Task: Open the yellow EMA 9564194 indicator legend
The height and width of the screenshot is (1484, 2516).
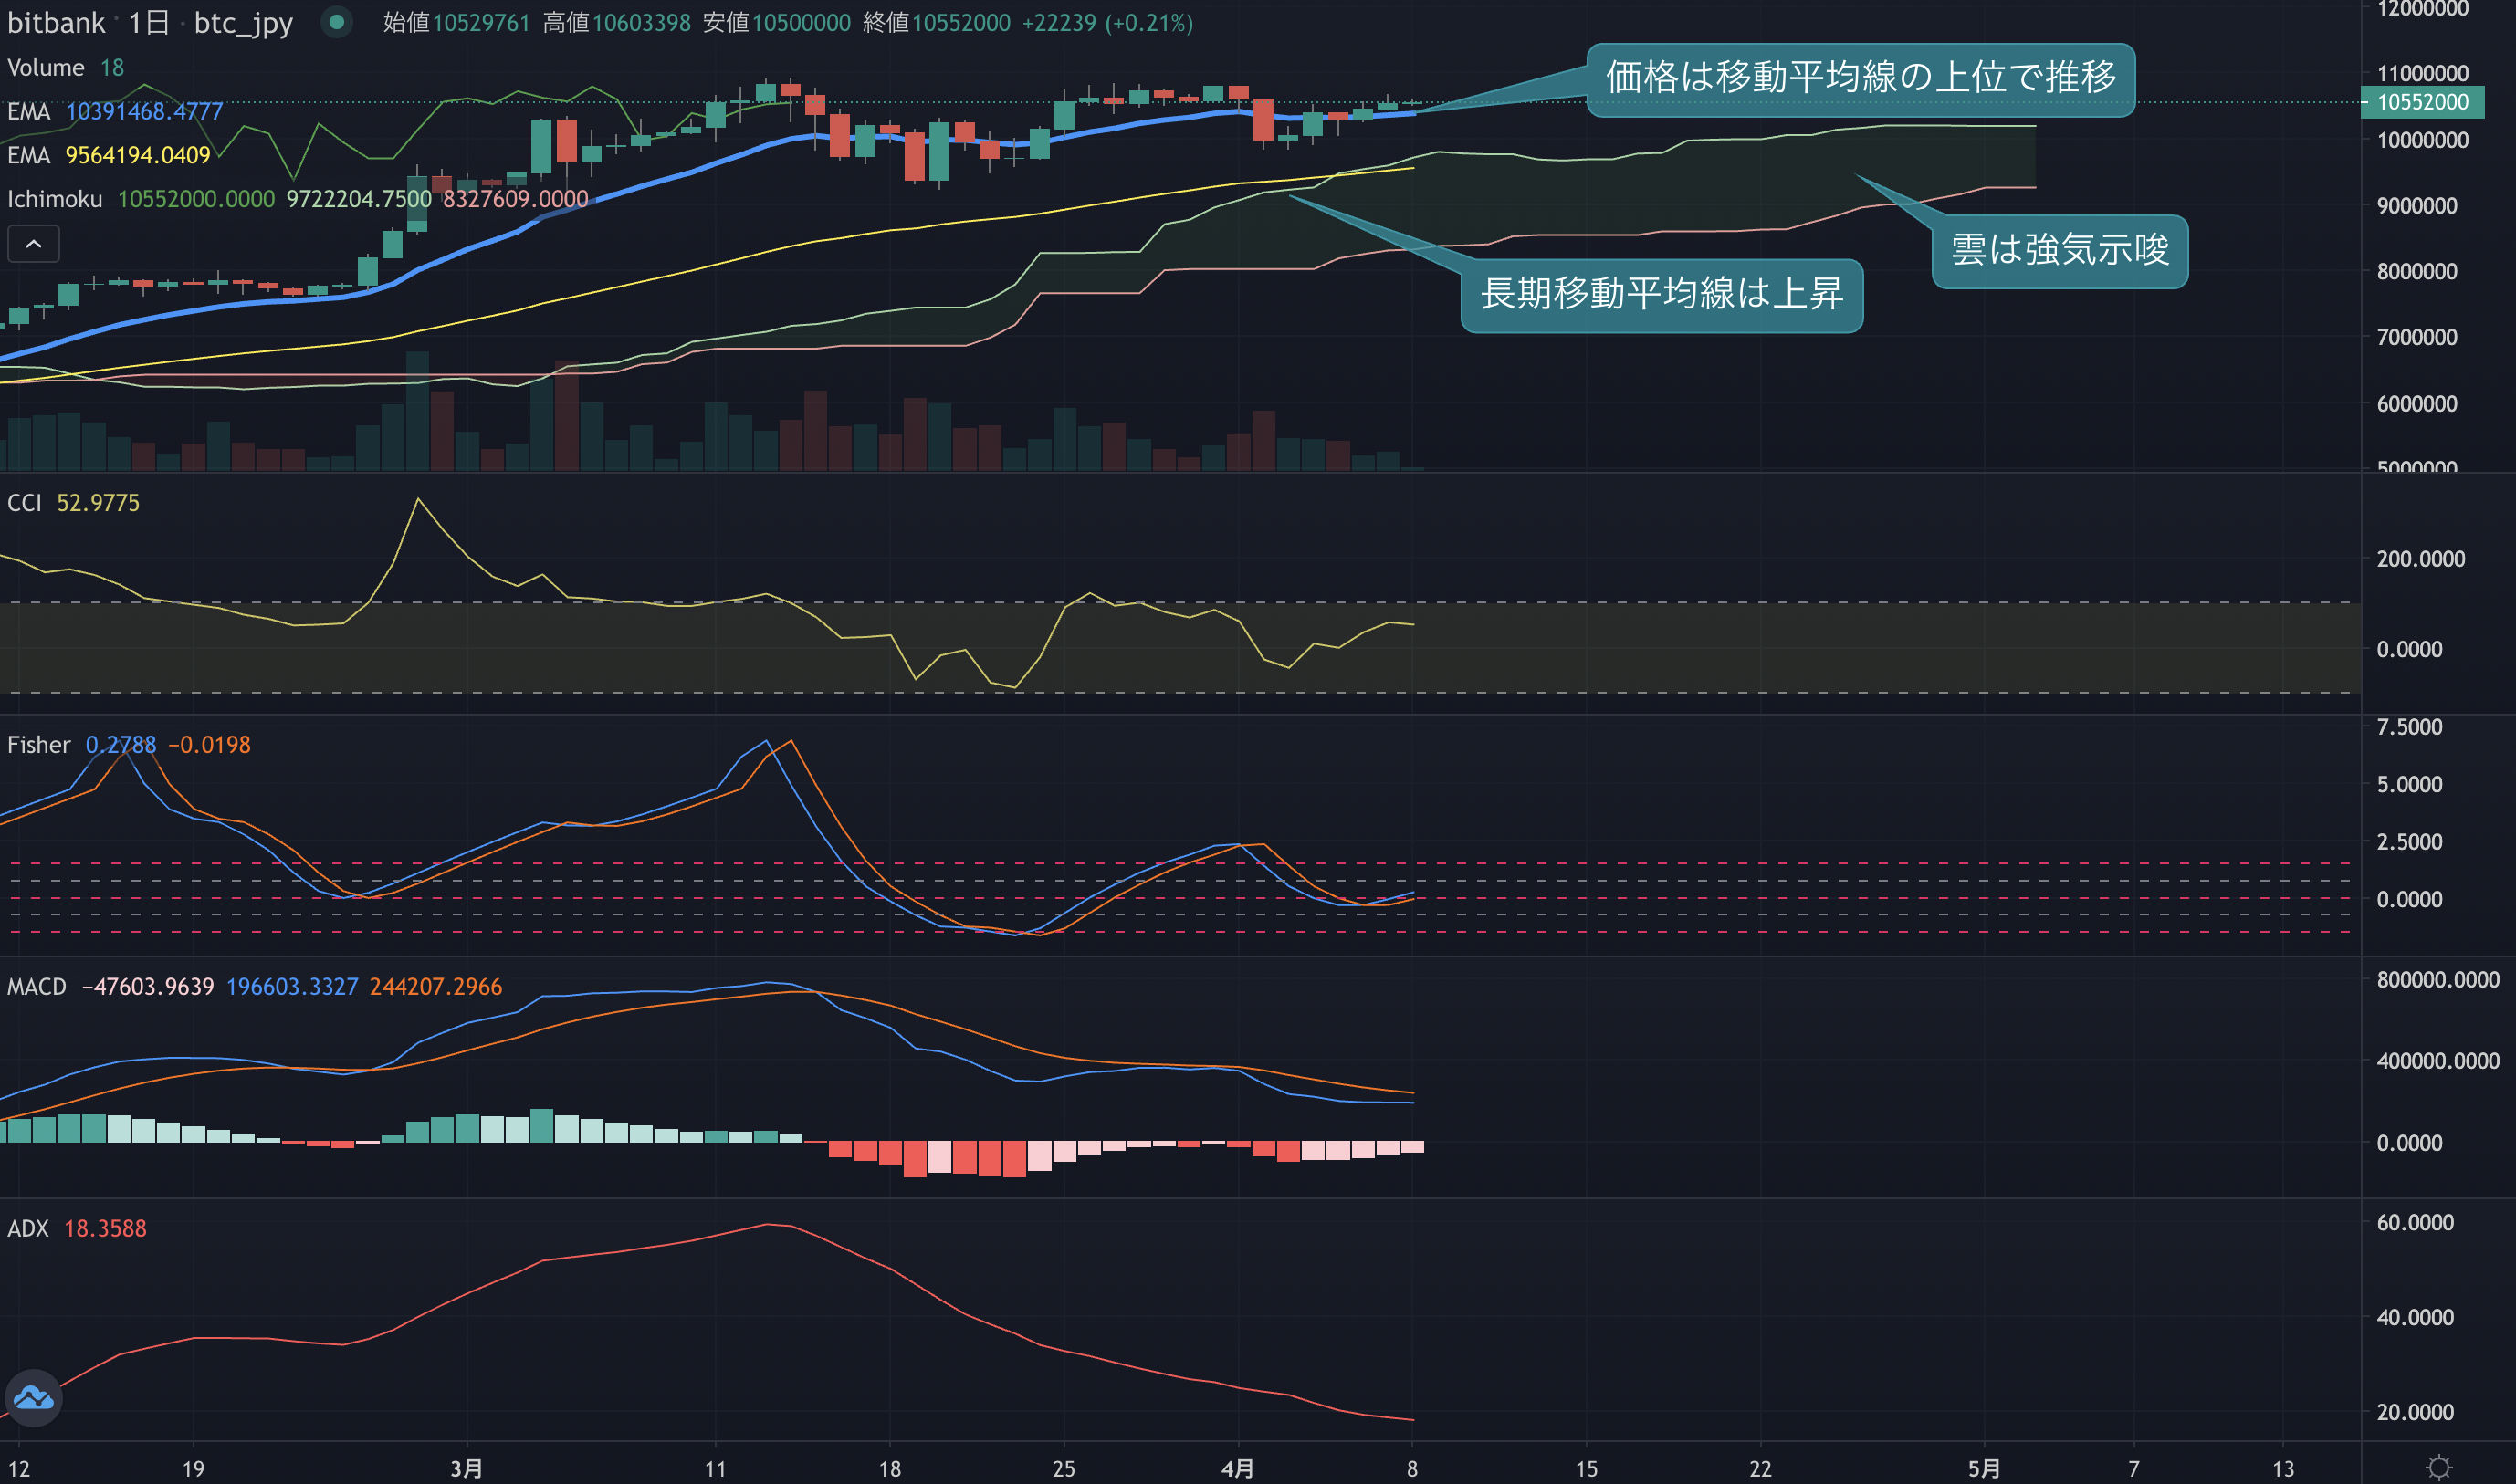Action: tap(109, 155)
